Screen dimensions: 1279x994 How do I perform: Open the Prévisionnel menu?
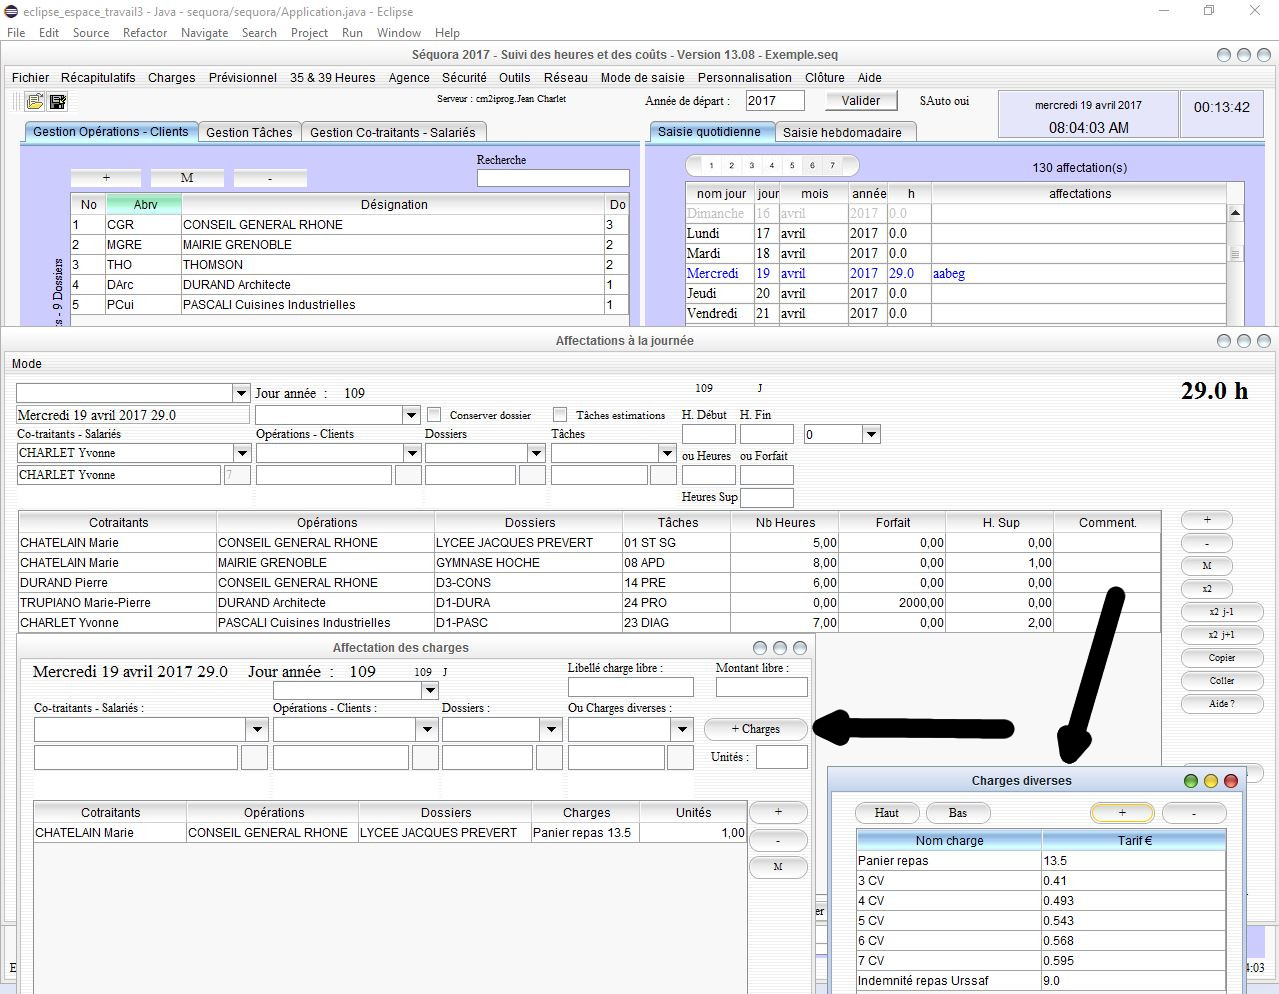click(242, 77)
